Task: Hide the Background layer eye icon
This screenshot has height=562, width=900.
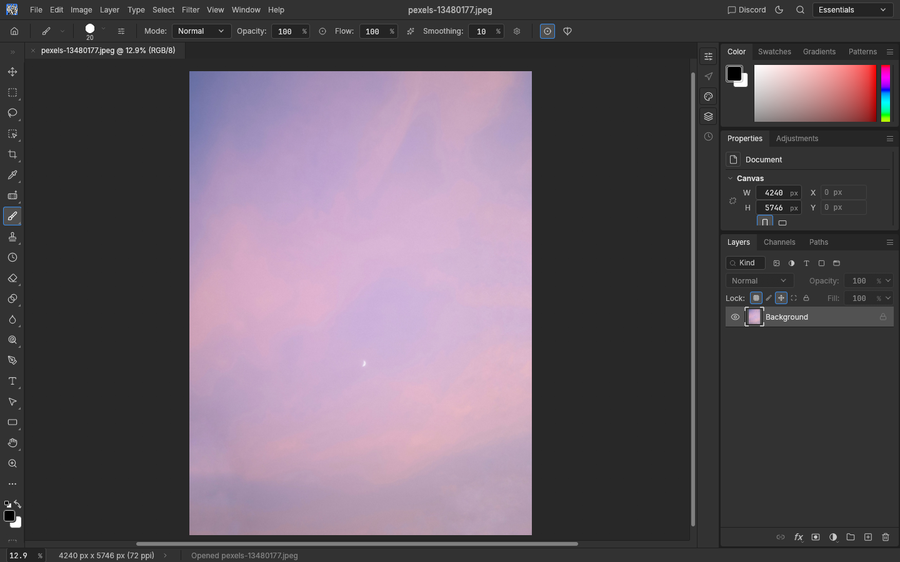Action: tap(735, 317)
